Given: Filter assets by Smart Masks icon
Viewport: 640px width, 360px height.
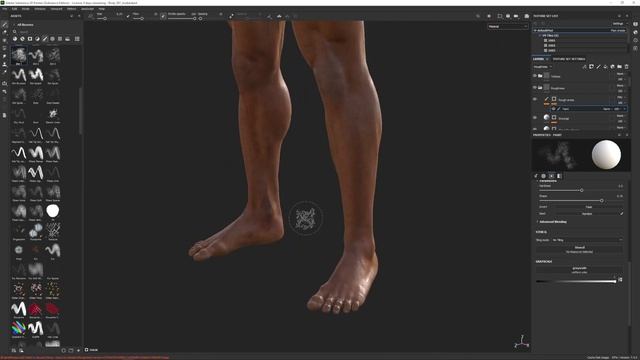Looking at the screenshot, I should (x=30, y=39).
